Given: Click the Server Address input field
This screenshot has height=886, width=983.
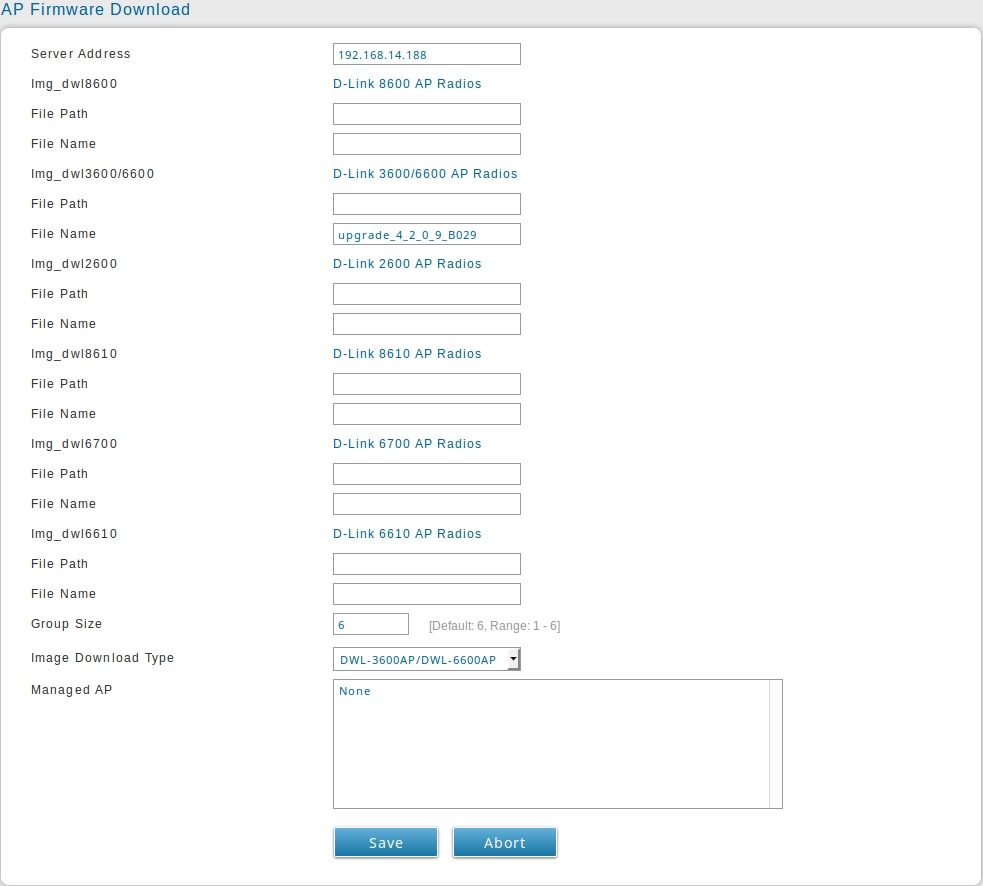Looking at the screenshot, I should coord(426,54).
